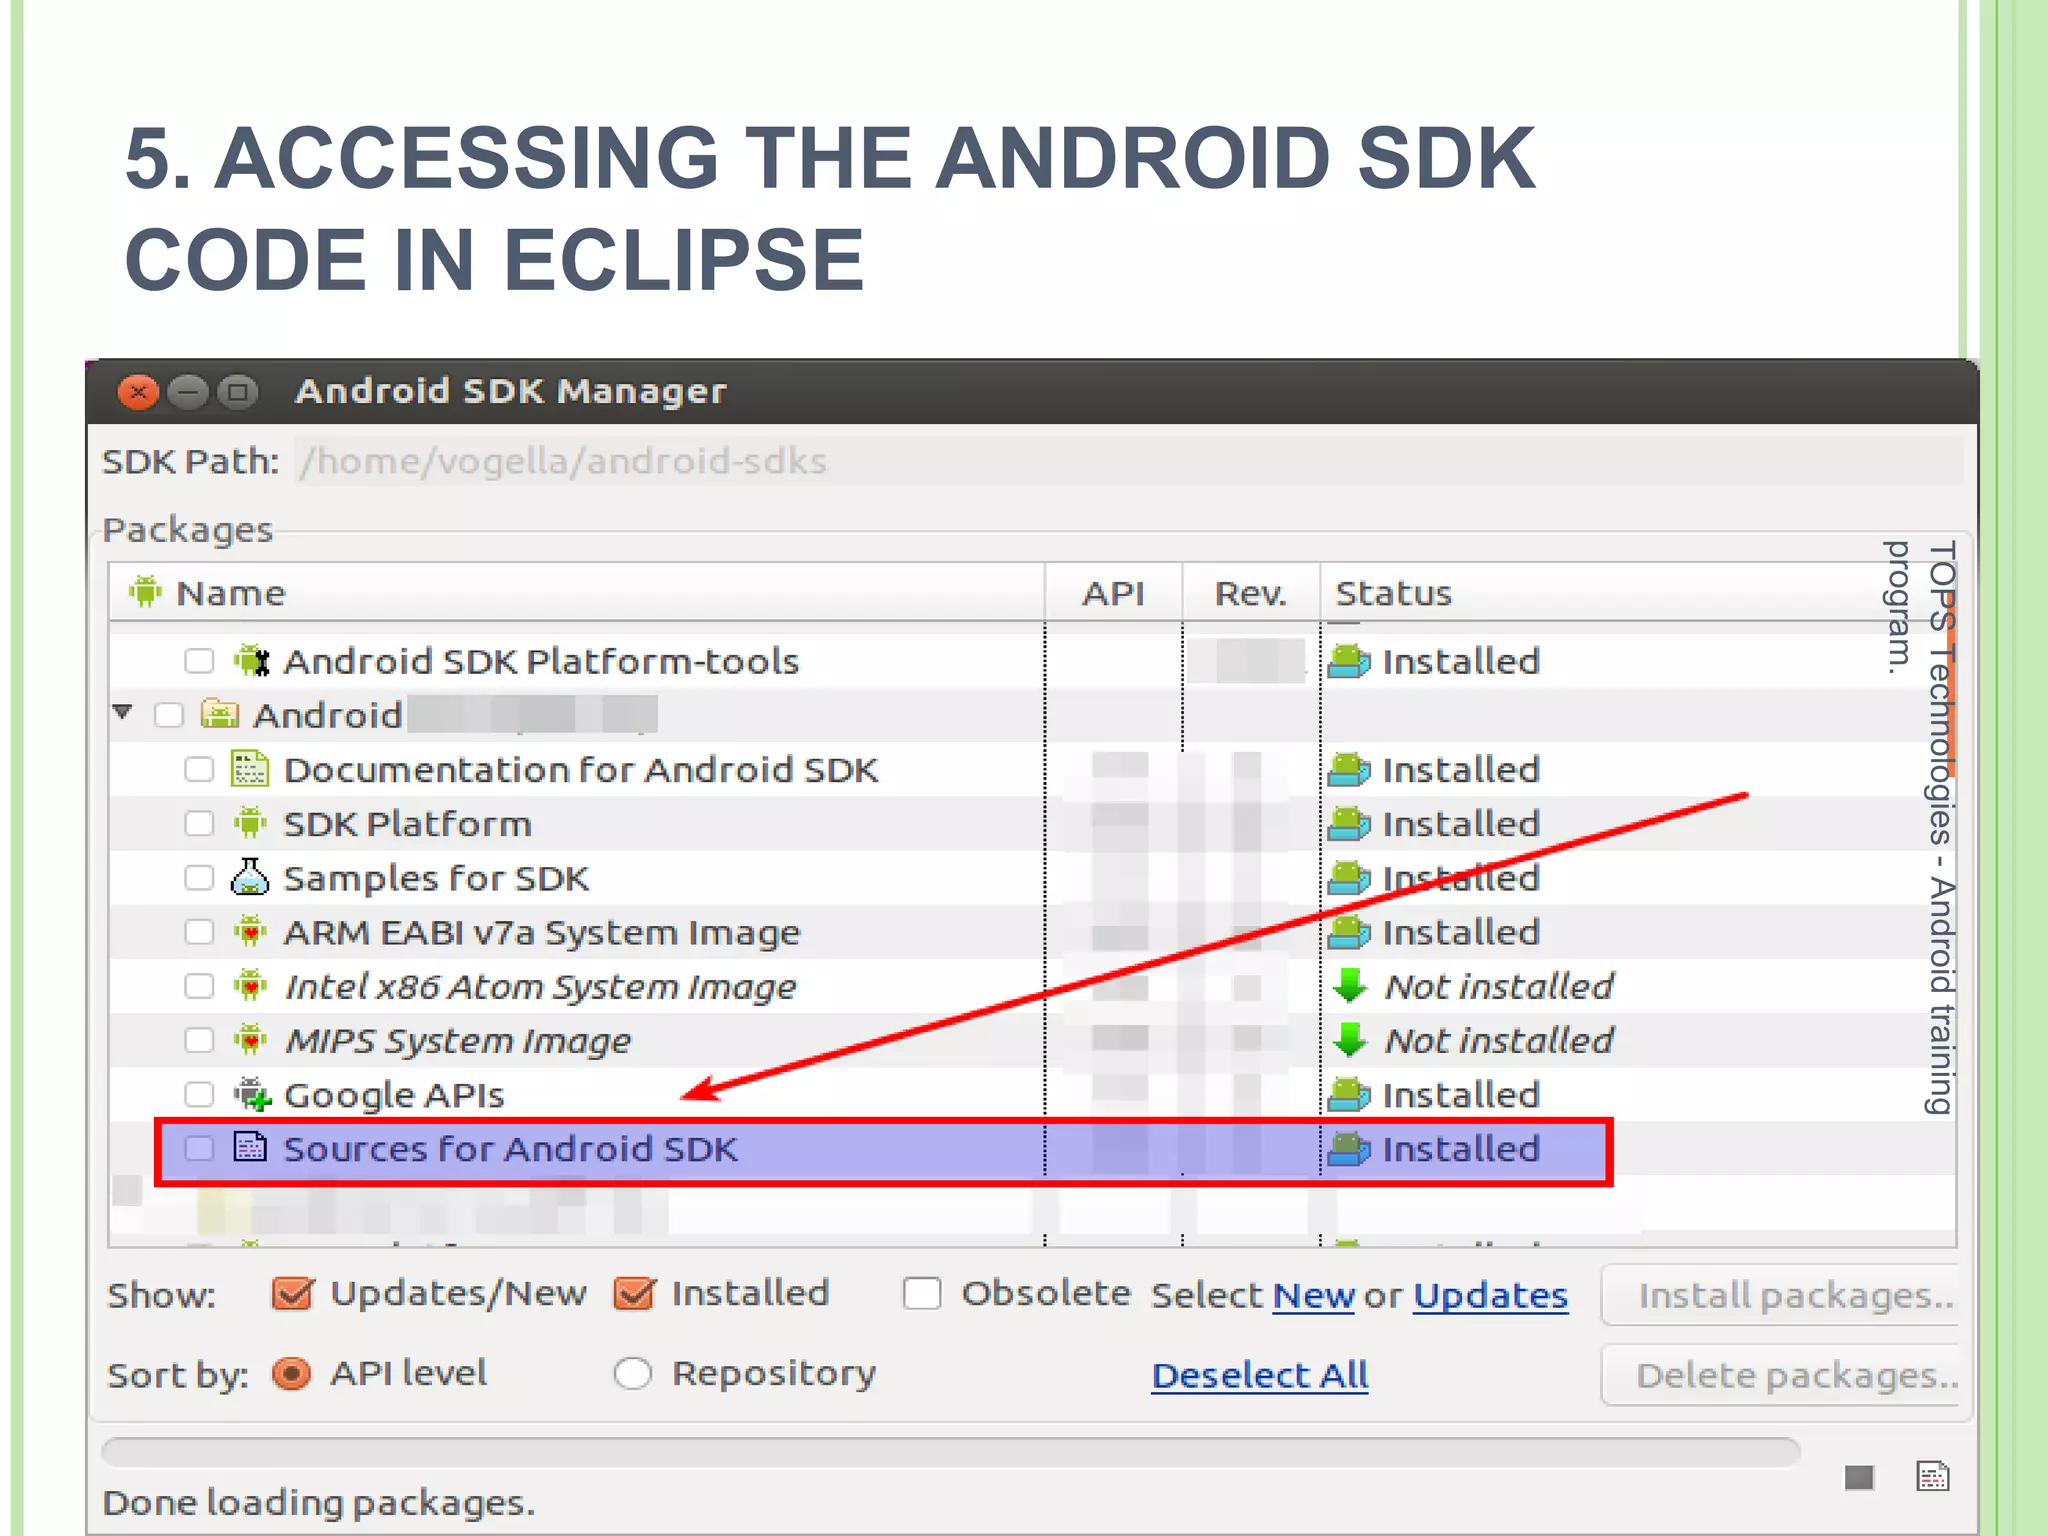The height and width of the screenshot is (1536, 2048).
Task: Toggle the Installed show filter
Action: click(634, 1293)
